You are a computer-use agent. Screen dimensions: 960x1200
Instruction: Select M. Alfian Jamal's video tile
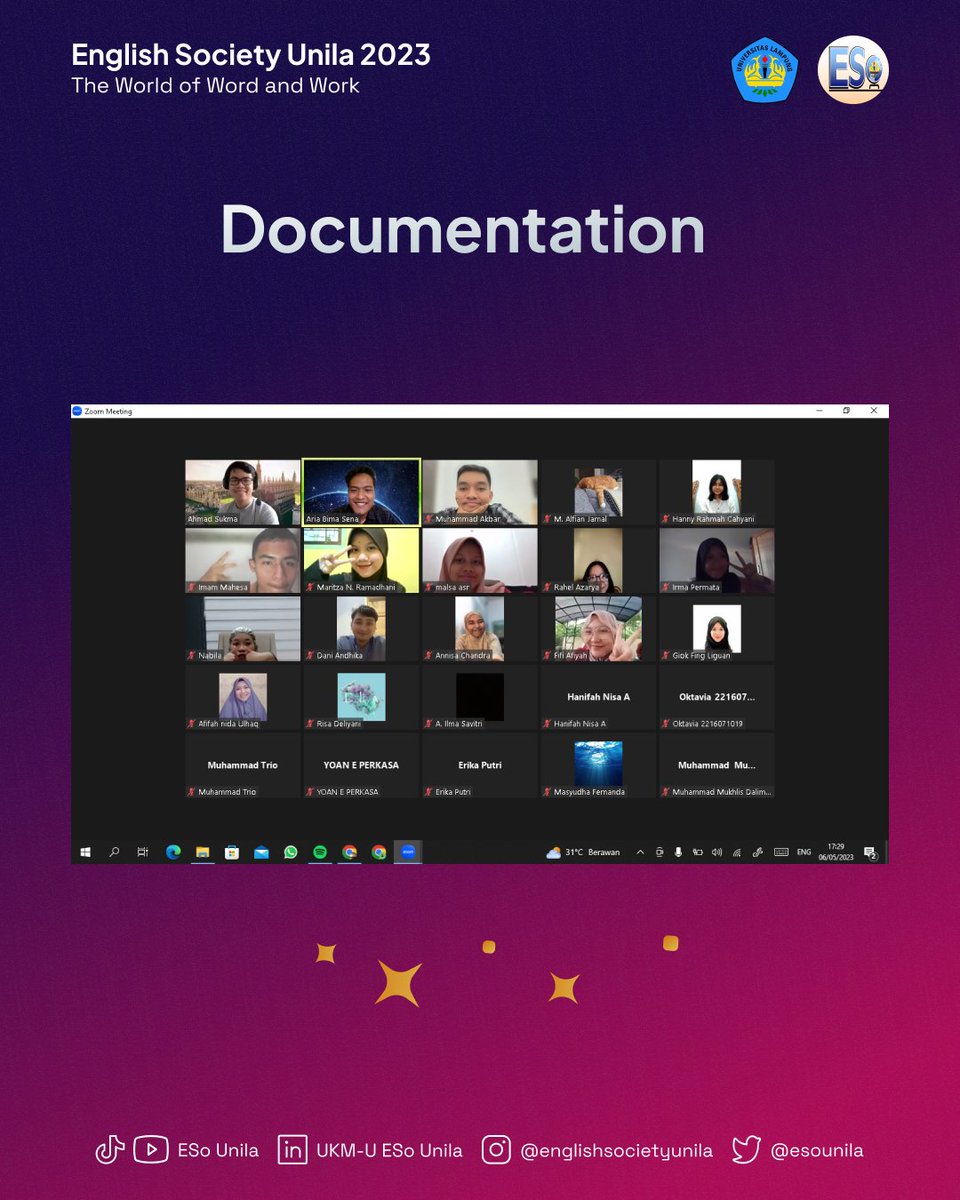click(x=599, y=492)
